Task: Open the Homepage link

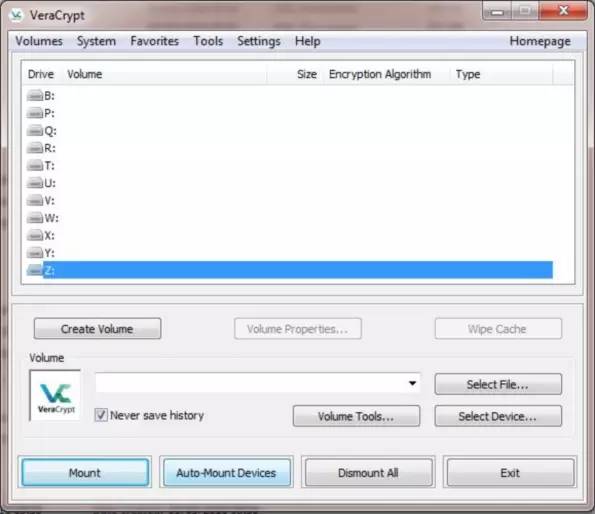Action: (x=540, y=41)
